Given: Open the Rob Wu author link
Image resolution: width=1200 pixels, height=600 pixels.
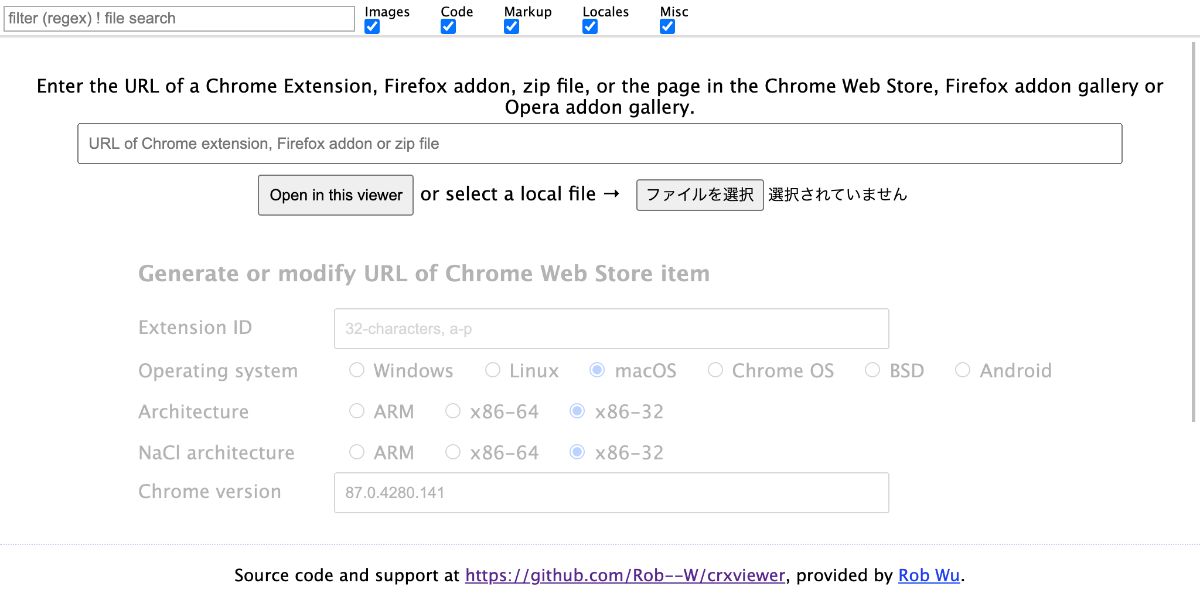Looking at the screenshot, I should click(x=929, y=575).
